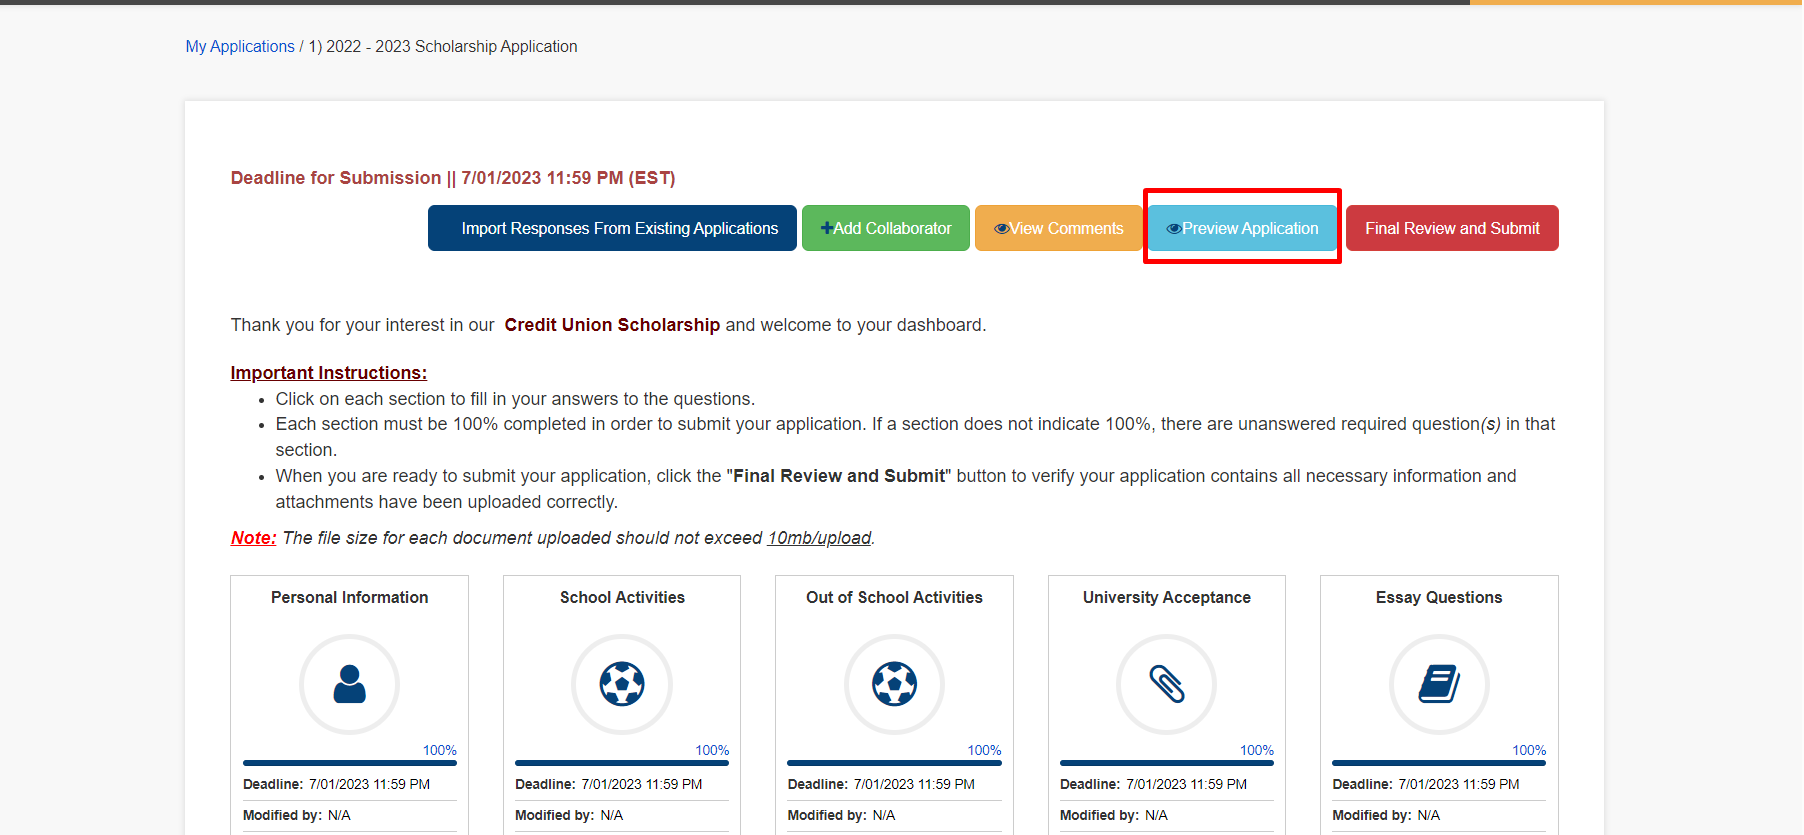Click the underlined 10mb/upload text
Viewport: 1804px width, 835px height.
click(819, 538)
